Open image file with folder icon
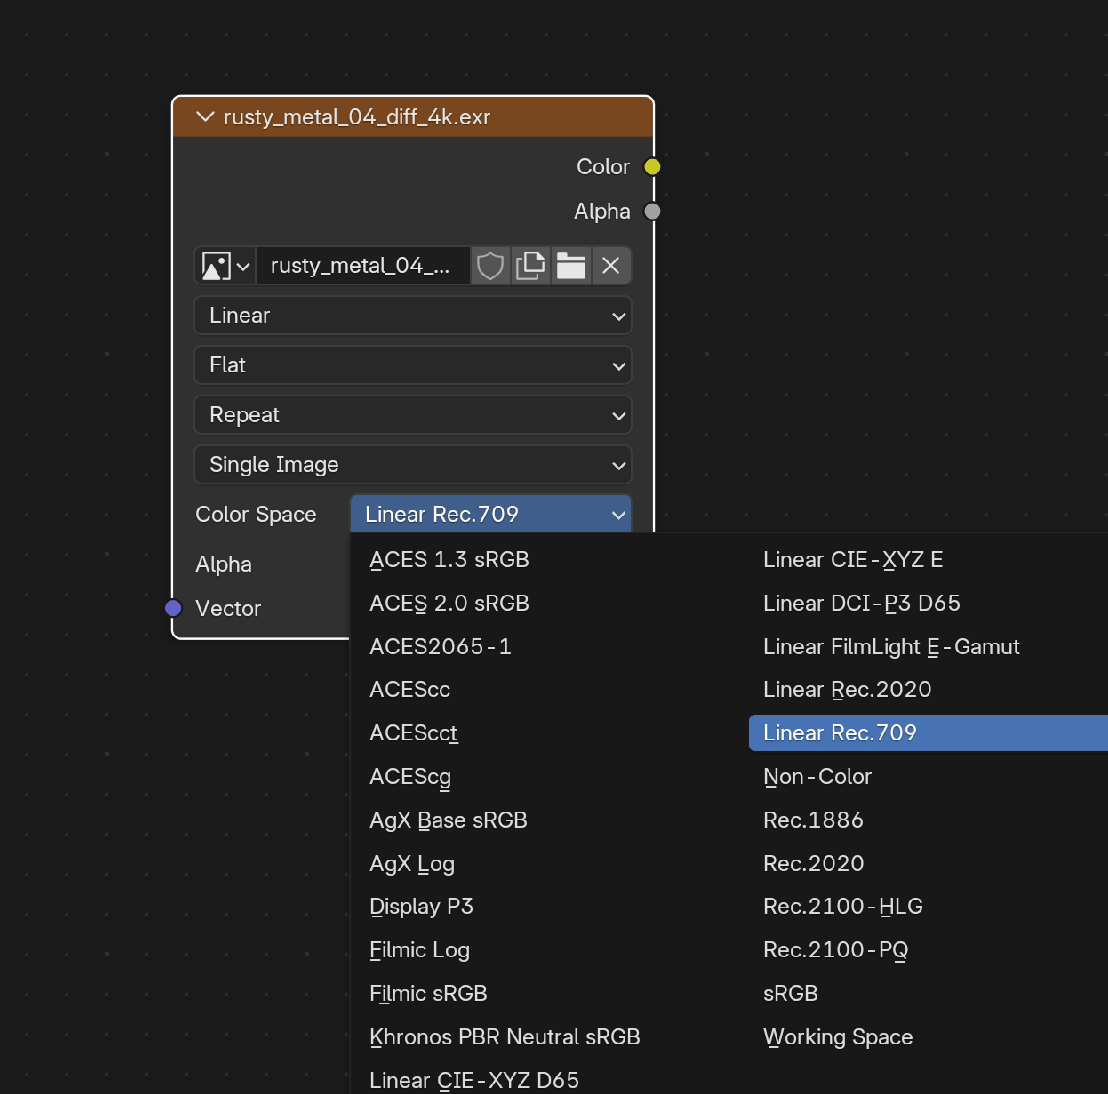1108x1094 pixels. (571, 266)
